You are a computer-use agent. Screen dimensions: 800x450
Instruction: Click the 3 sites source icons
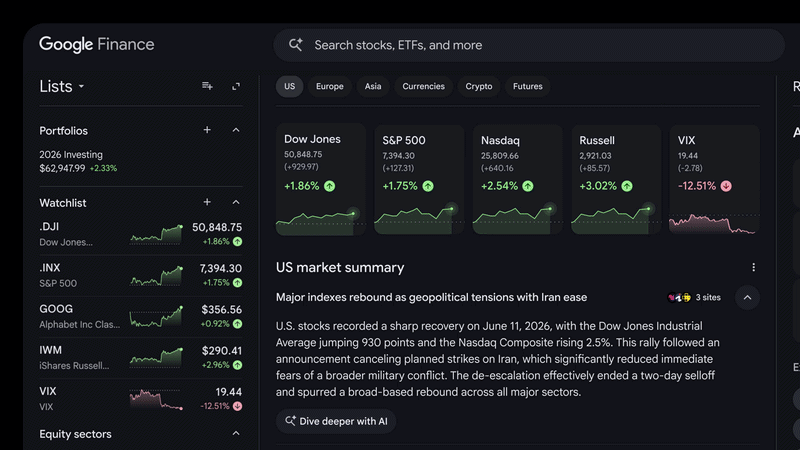click(679, 297)
